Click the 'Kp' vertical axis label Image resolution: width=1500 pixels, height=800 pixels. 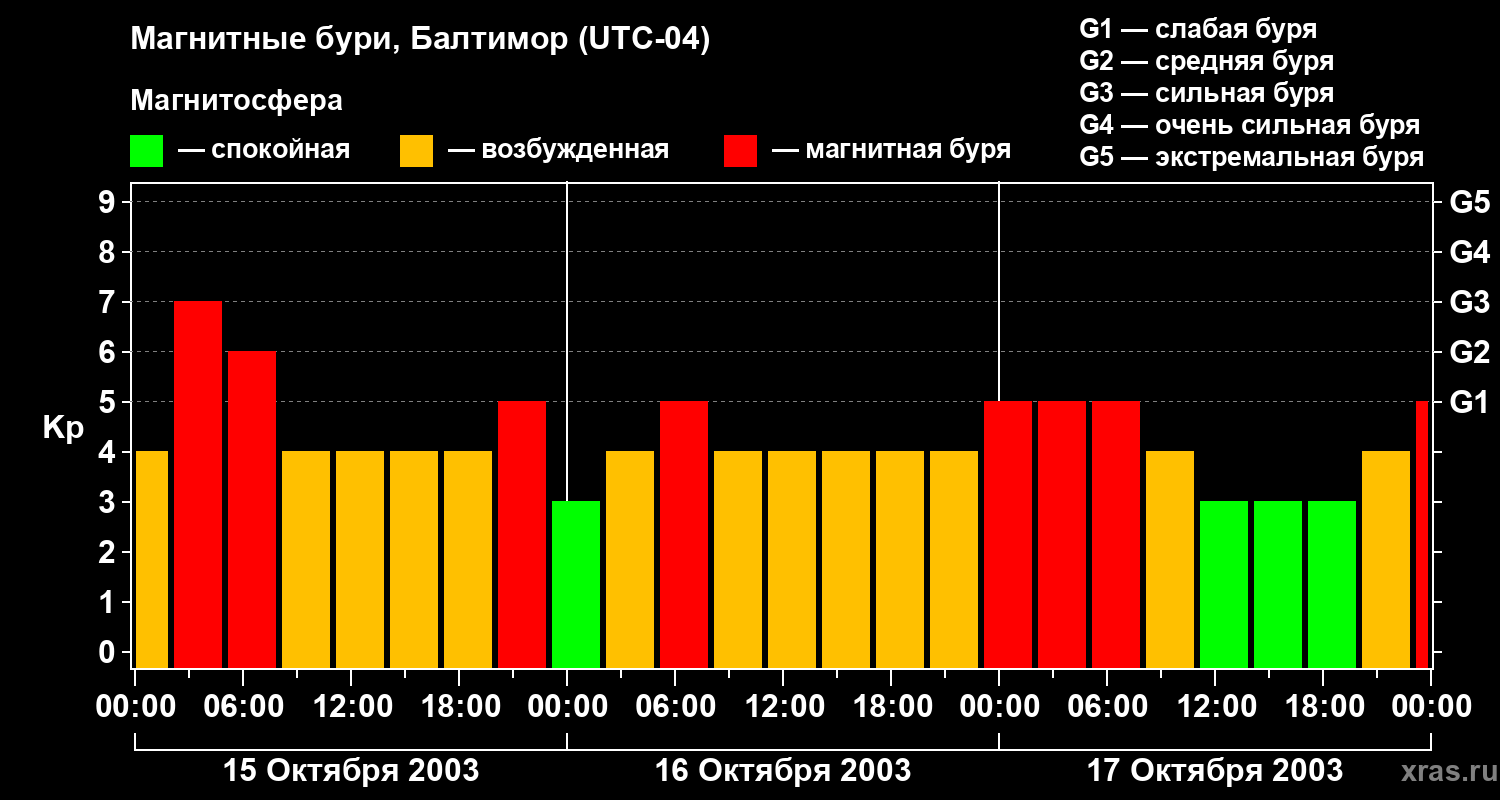coord(63,427)
